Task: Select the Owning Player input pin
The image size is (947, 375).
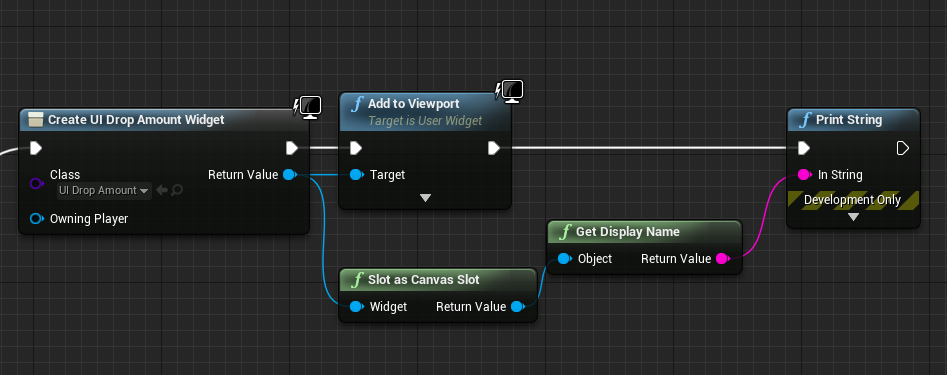Action: click(x=37, y=219)
